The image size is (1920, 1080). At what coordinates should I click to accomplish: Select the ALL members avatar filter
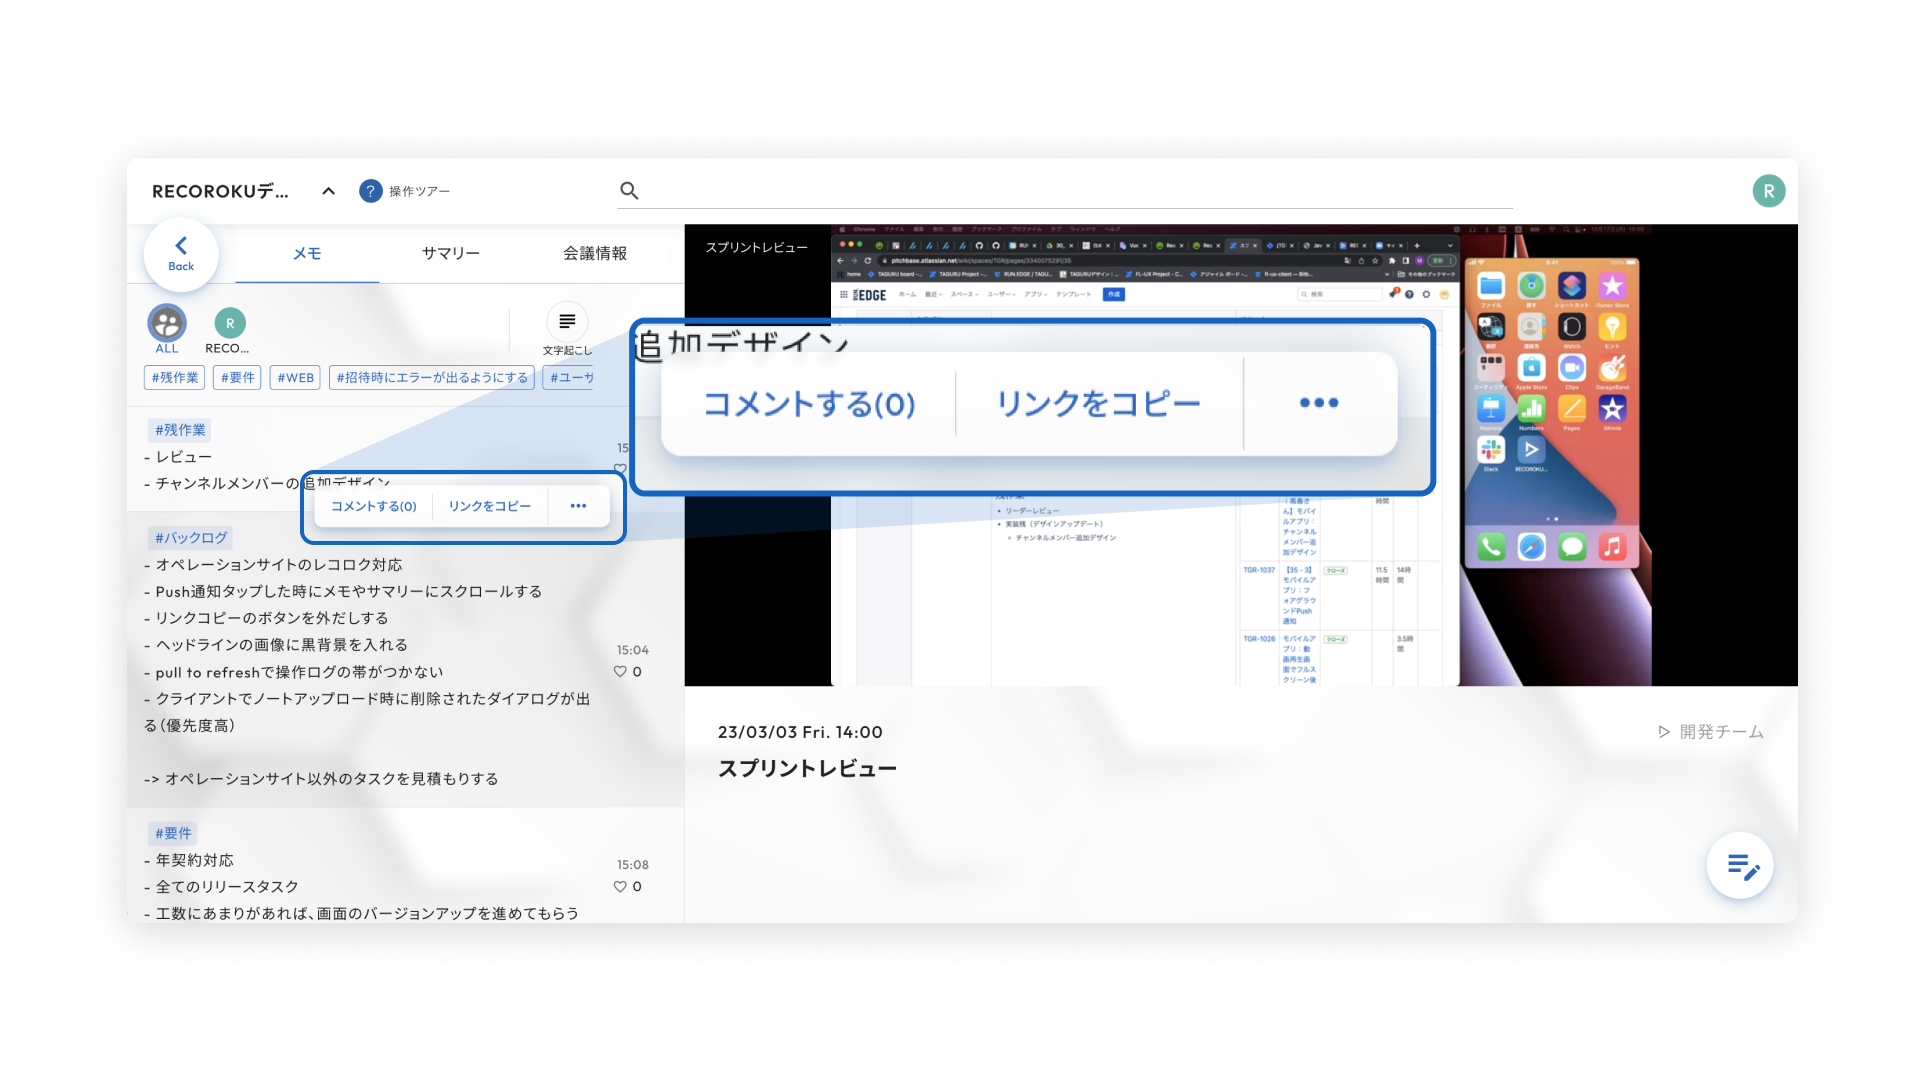167,323
